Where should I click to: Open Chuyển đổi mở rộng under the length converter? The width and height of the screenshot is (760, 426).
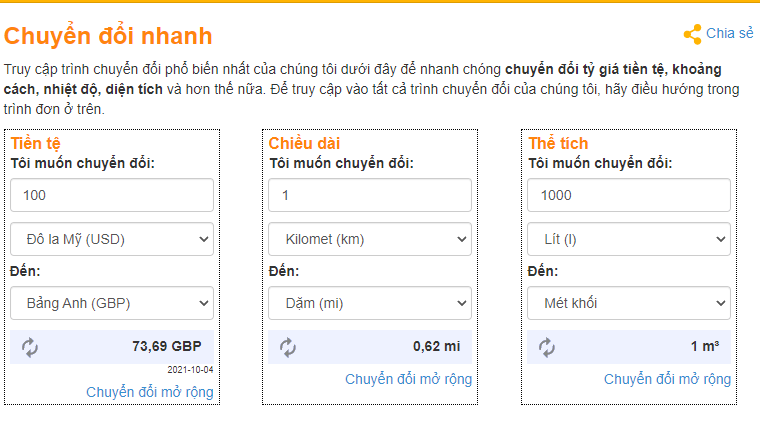[408, 379]
